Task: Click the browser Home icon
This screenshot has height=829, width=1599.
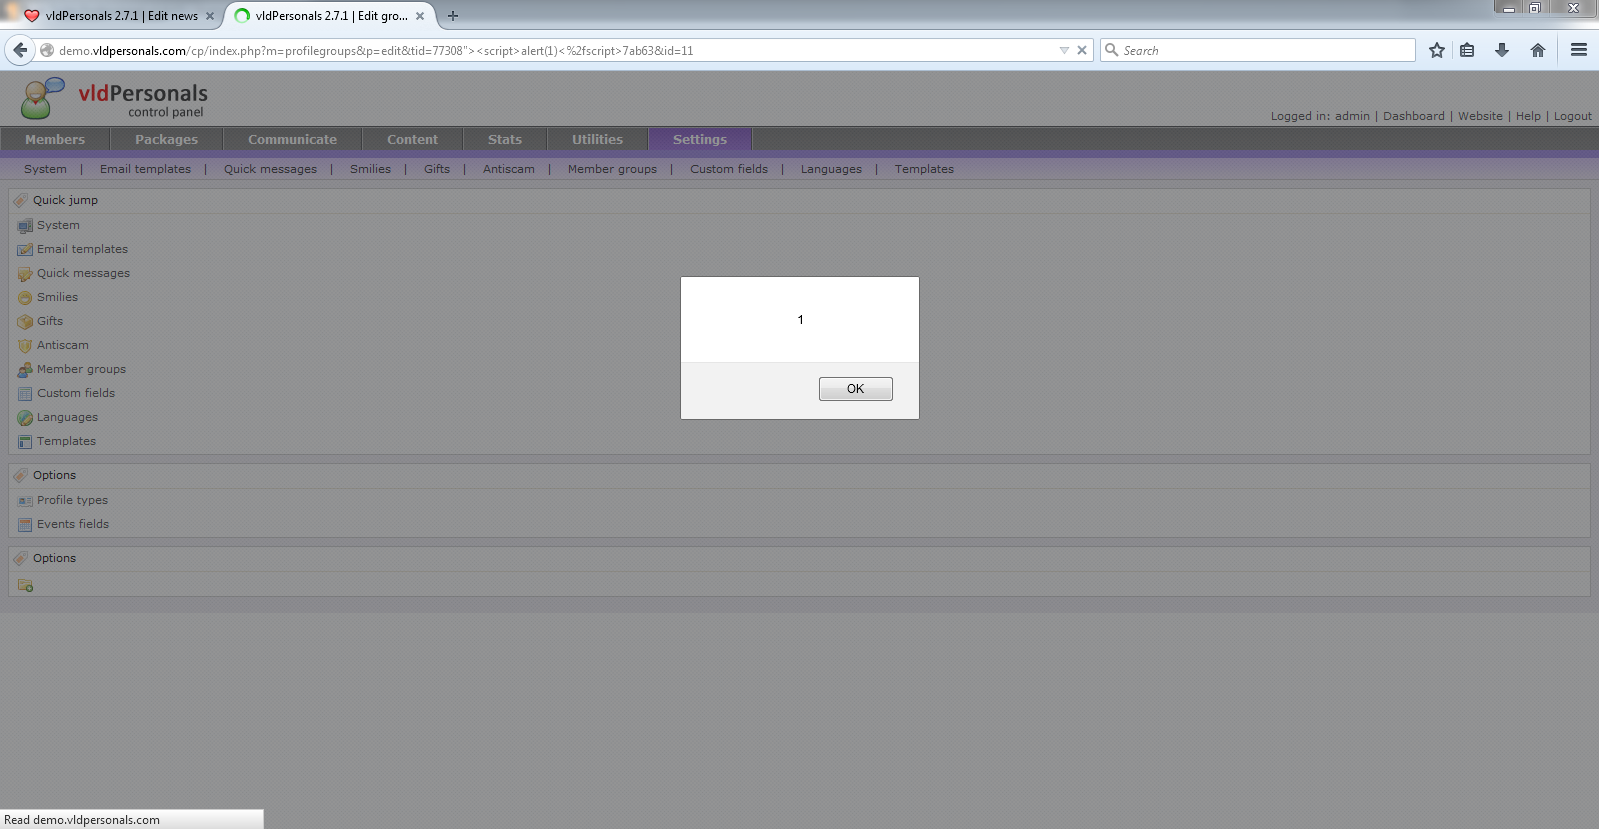Action: [1538, 50]
